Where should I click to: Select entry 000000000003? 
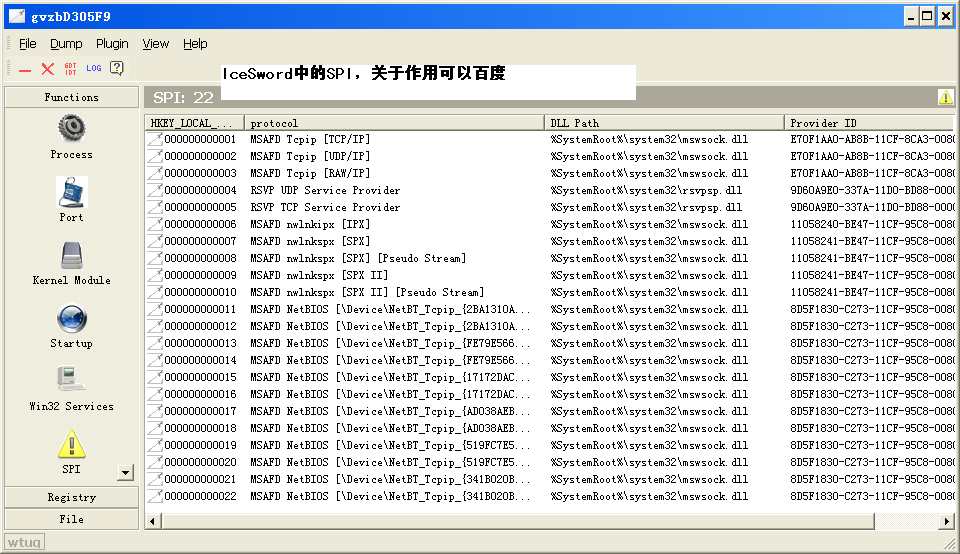[x=200, y=174]
